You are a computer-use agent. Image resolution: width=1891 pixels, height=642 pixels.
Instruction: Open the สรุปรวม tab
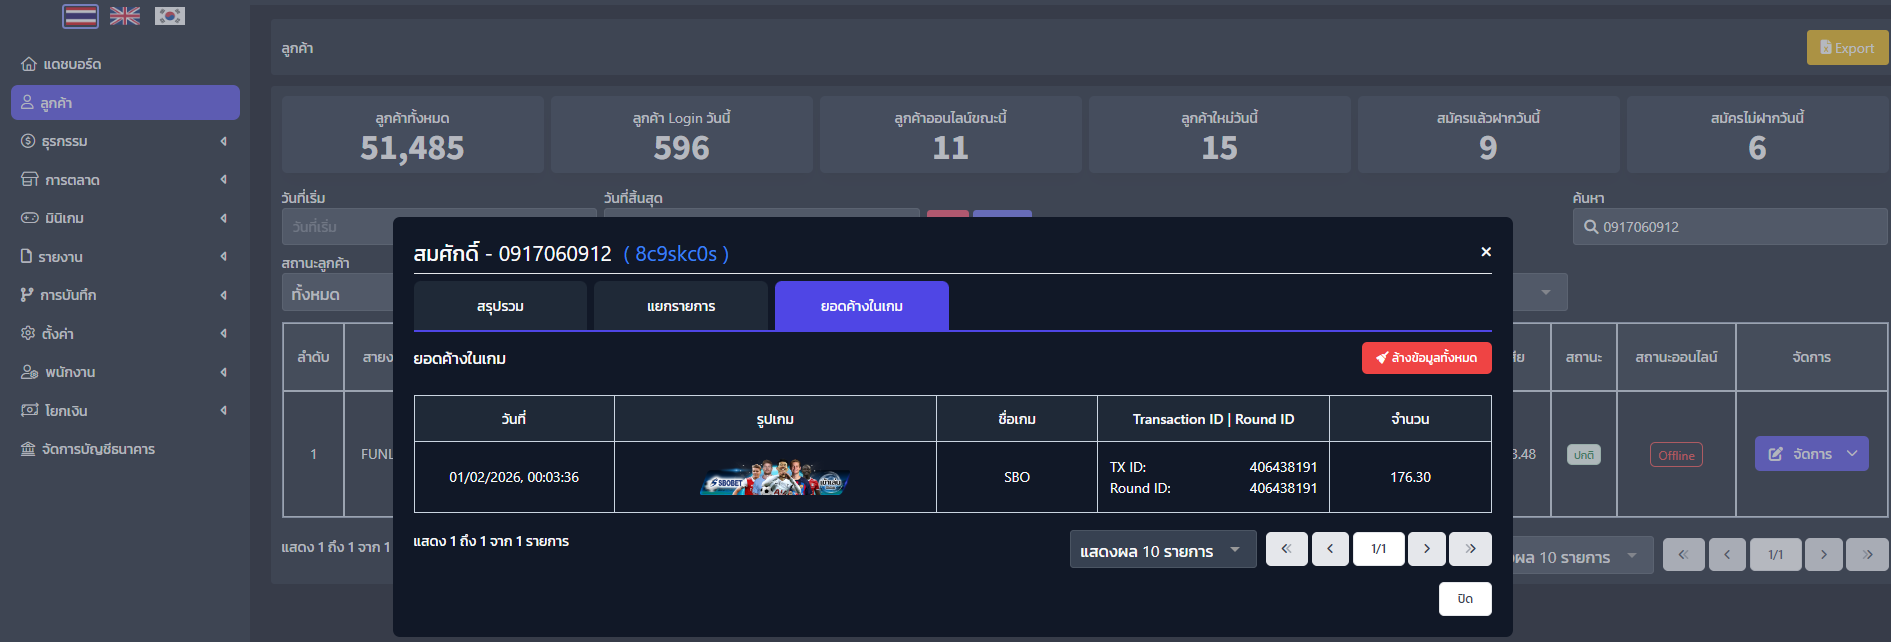click(500, 306)
